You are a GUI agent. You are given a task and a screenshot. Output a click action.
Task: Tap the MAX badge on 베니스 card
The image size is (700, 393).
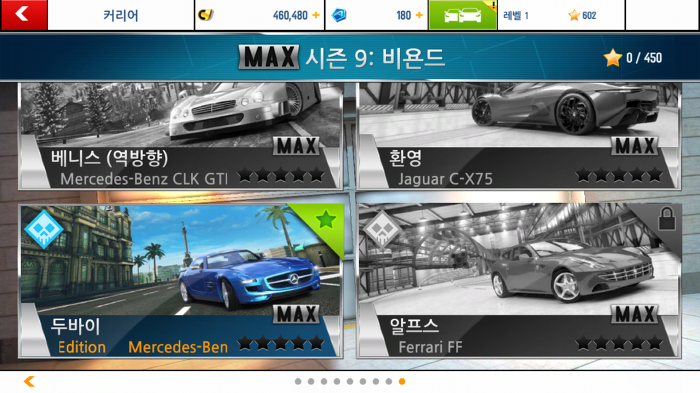(296, 146)
